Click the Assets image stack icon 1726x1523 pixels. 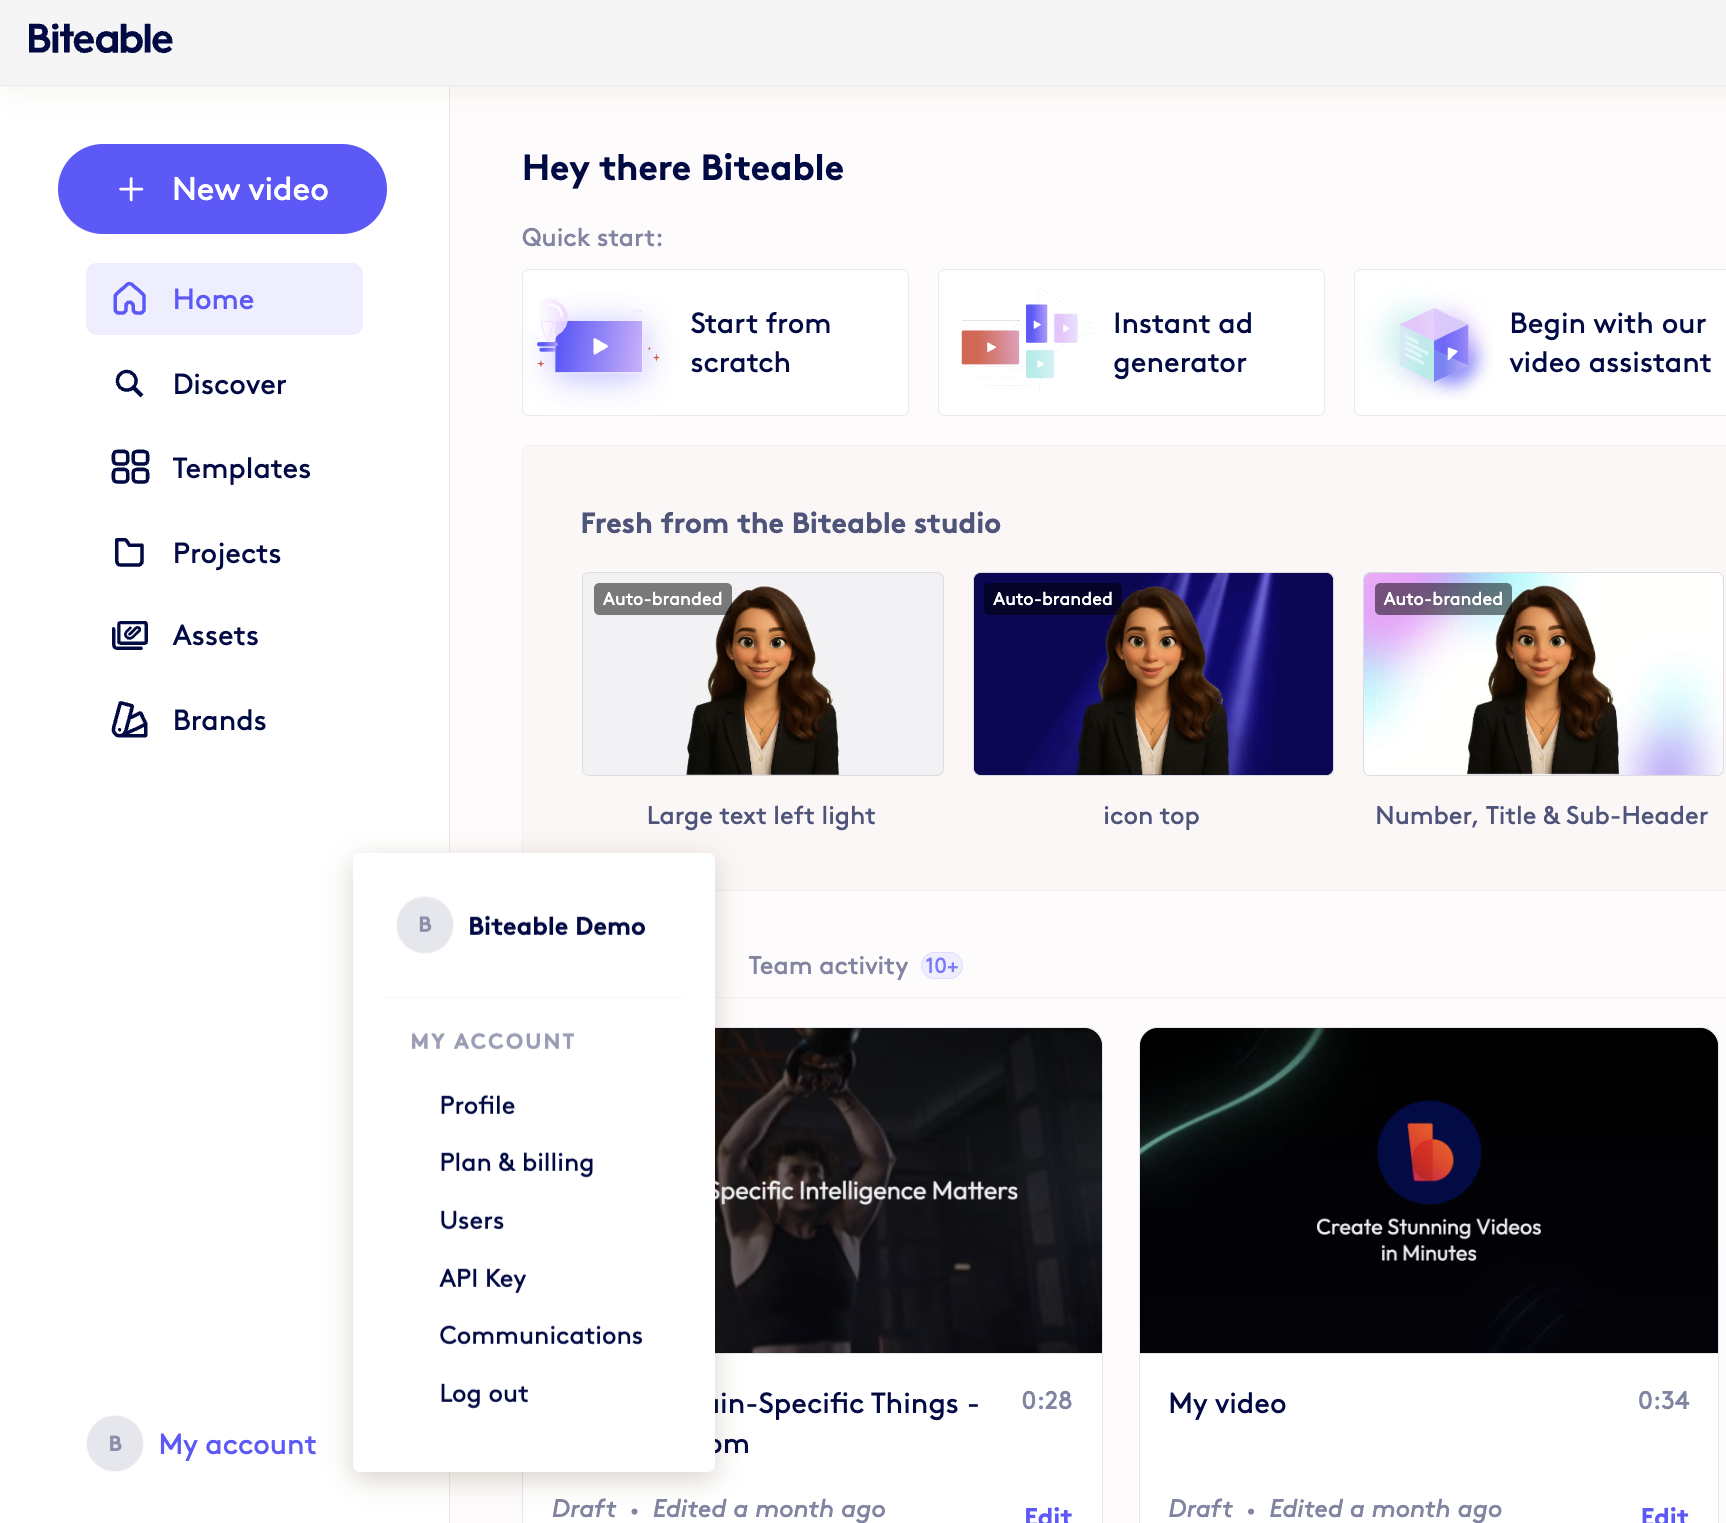click(130, 635)
